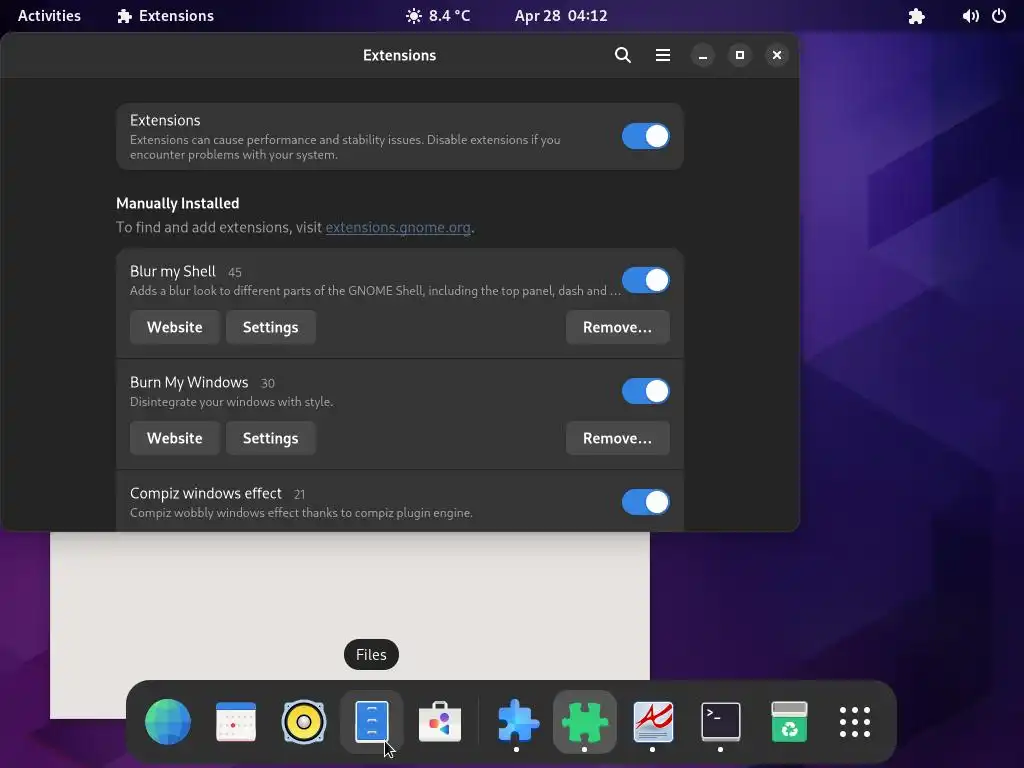Click the puzzle piece icon in top panel
The width and height of the screenshot is (1024, 768).
pos(916,16)
